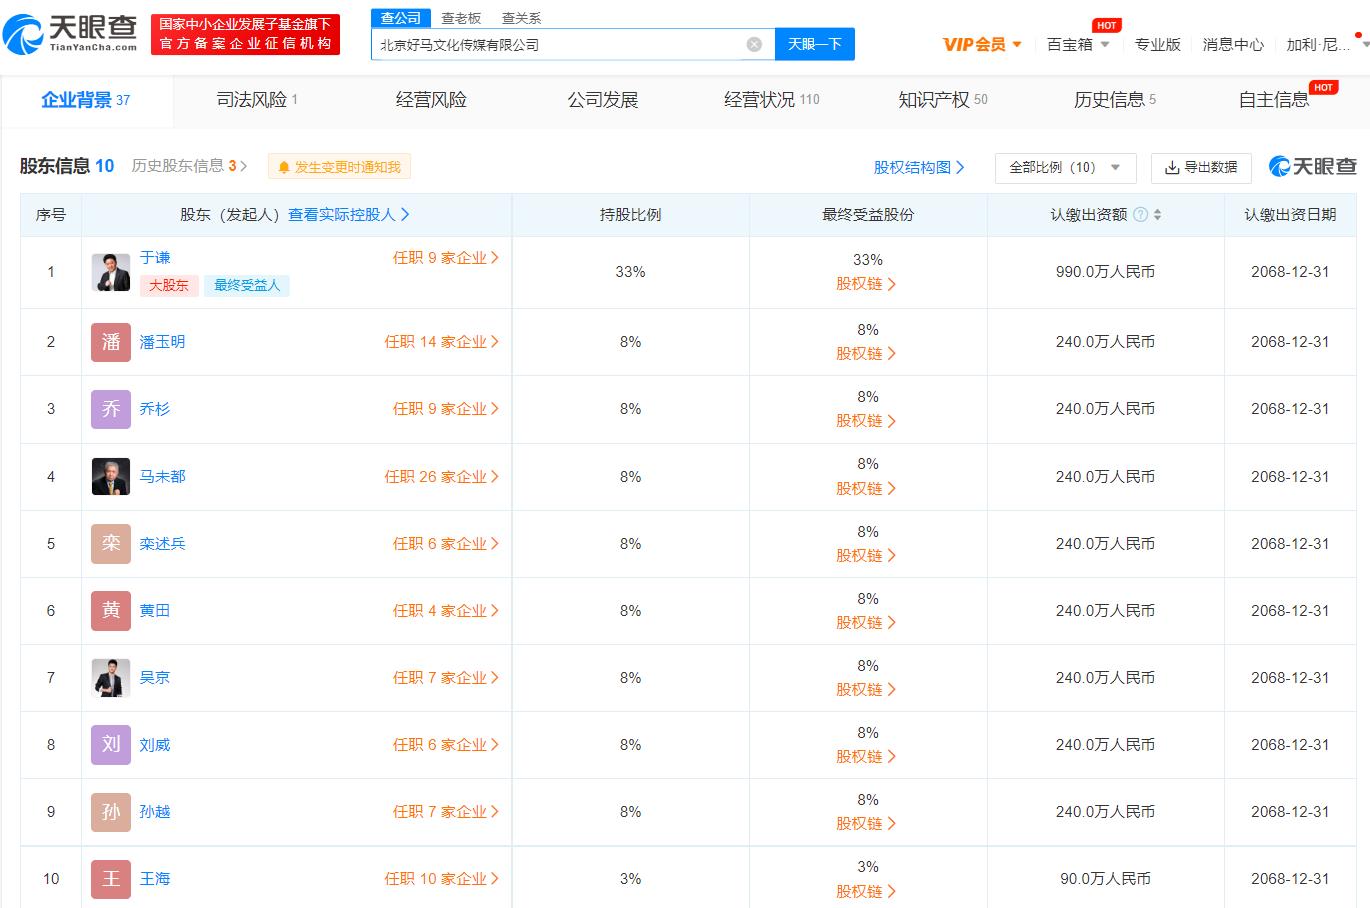Click the download icon on 导出数据
The width and height of the screenshot is (1370, 908).
point(1172,167)
